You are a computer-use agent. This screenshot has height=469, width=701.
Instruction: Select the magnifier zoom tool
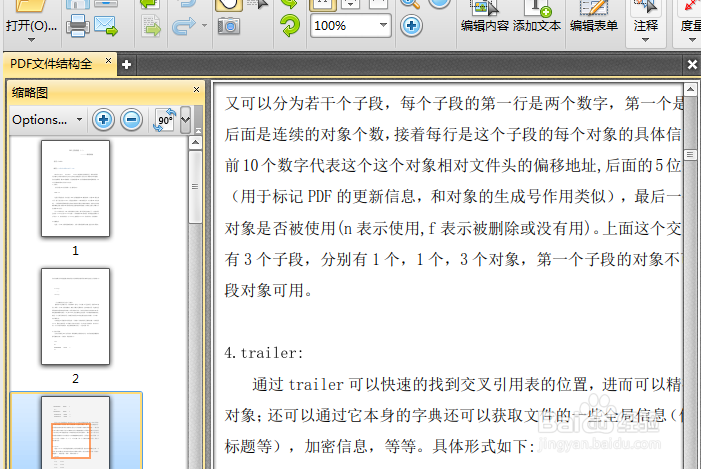pos(410,4)
